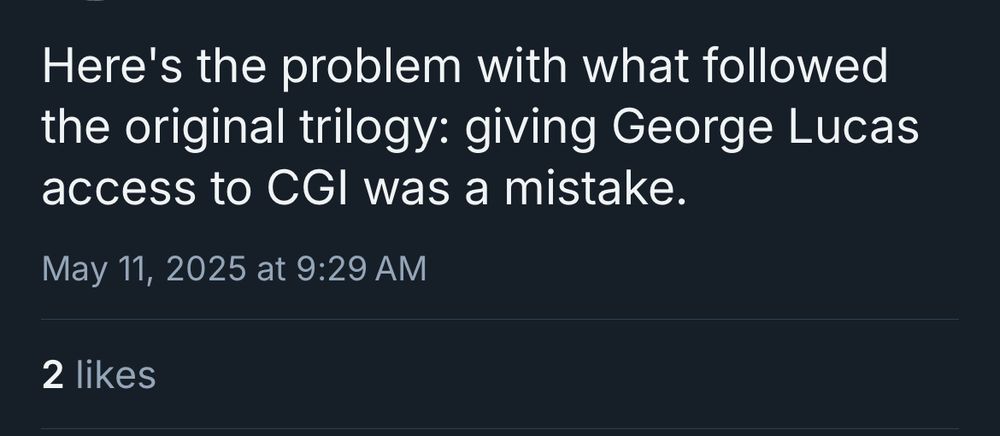Viewport: 1000px width, 436px height.
Task: Select the name "George Lucas" in the post
Action: (x=765, y=129)
